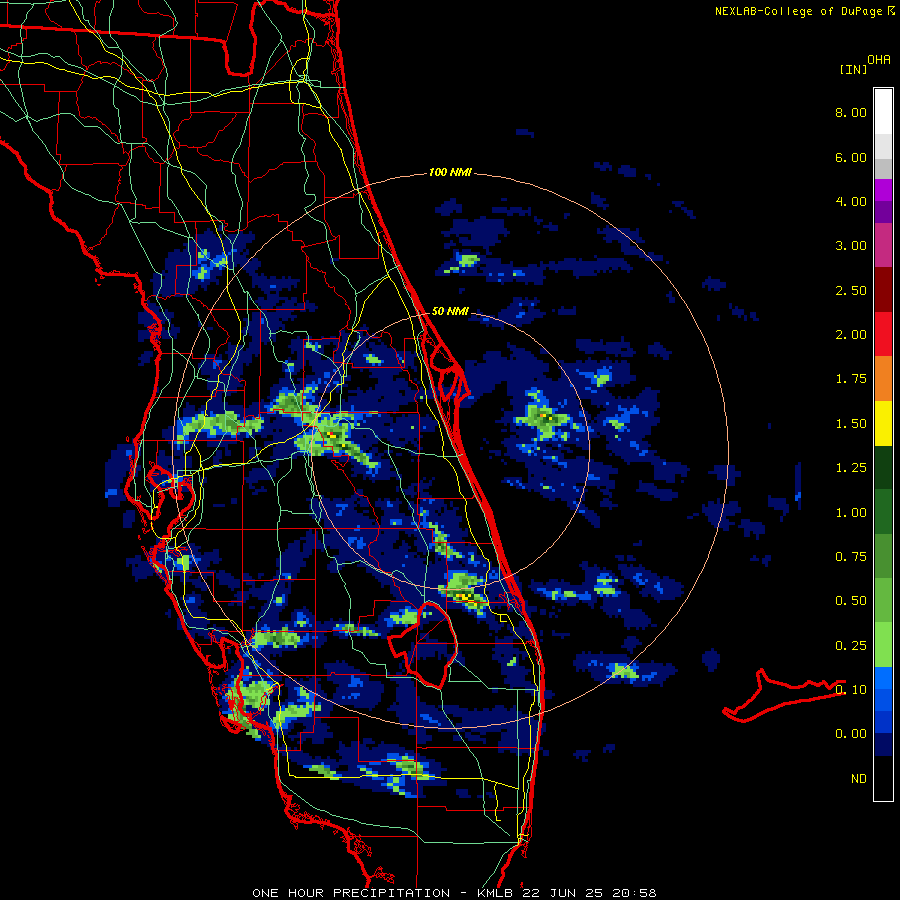Image resolution: width=900 pixels, height=900 pixels.
Task: Click the 50 NMI range ring label
Action: [x=450, y=311]
